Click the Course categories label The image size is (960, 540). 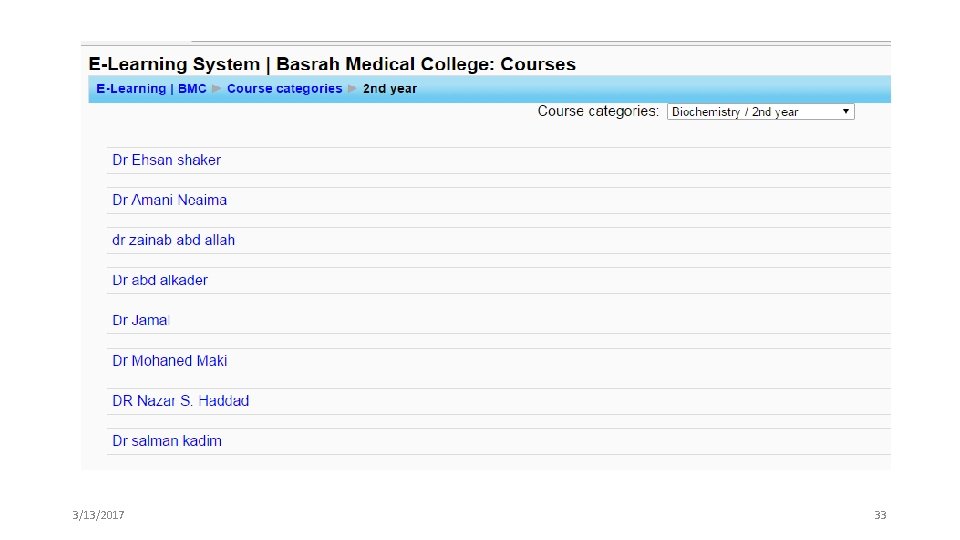(x=598, y=111)
